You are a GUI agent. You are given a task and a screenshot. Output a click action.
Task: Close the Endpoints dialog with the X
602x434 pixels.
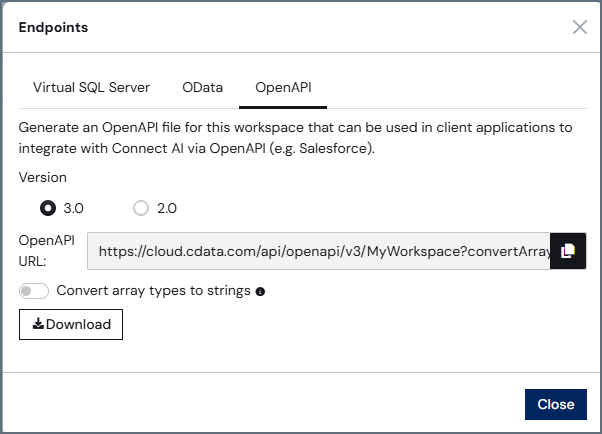click(580, 27)
